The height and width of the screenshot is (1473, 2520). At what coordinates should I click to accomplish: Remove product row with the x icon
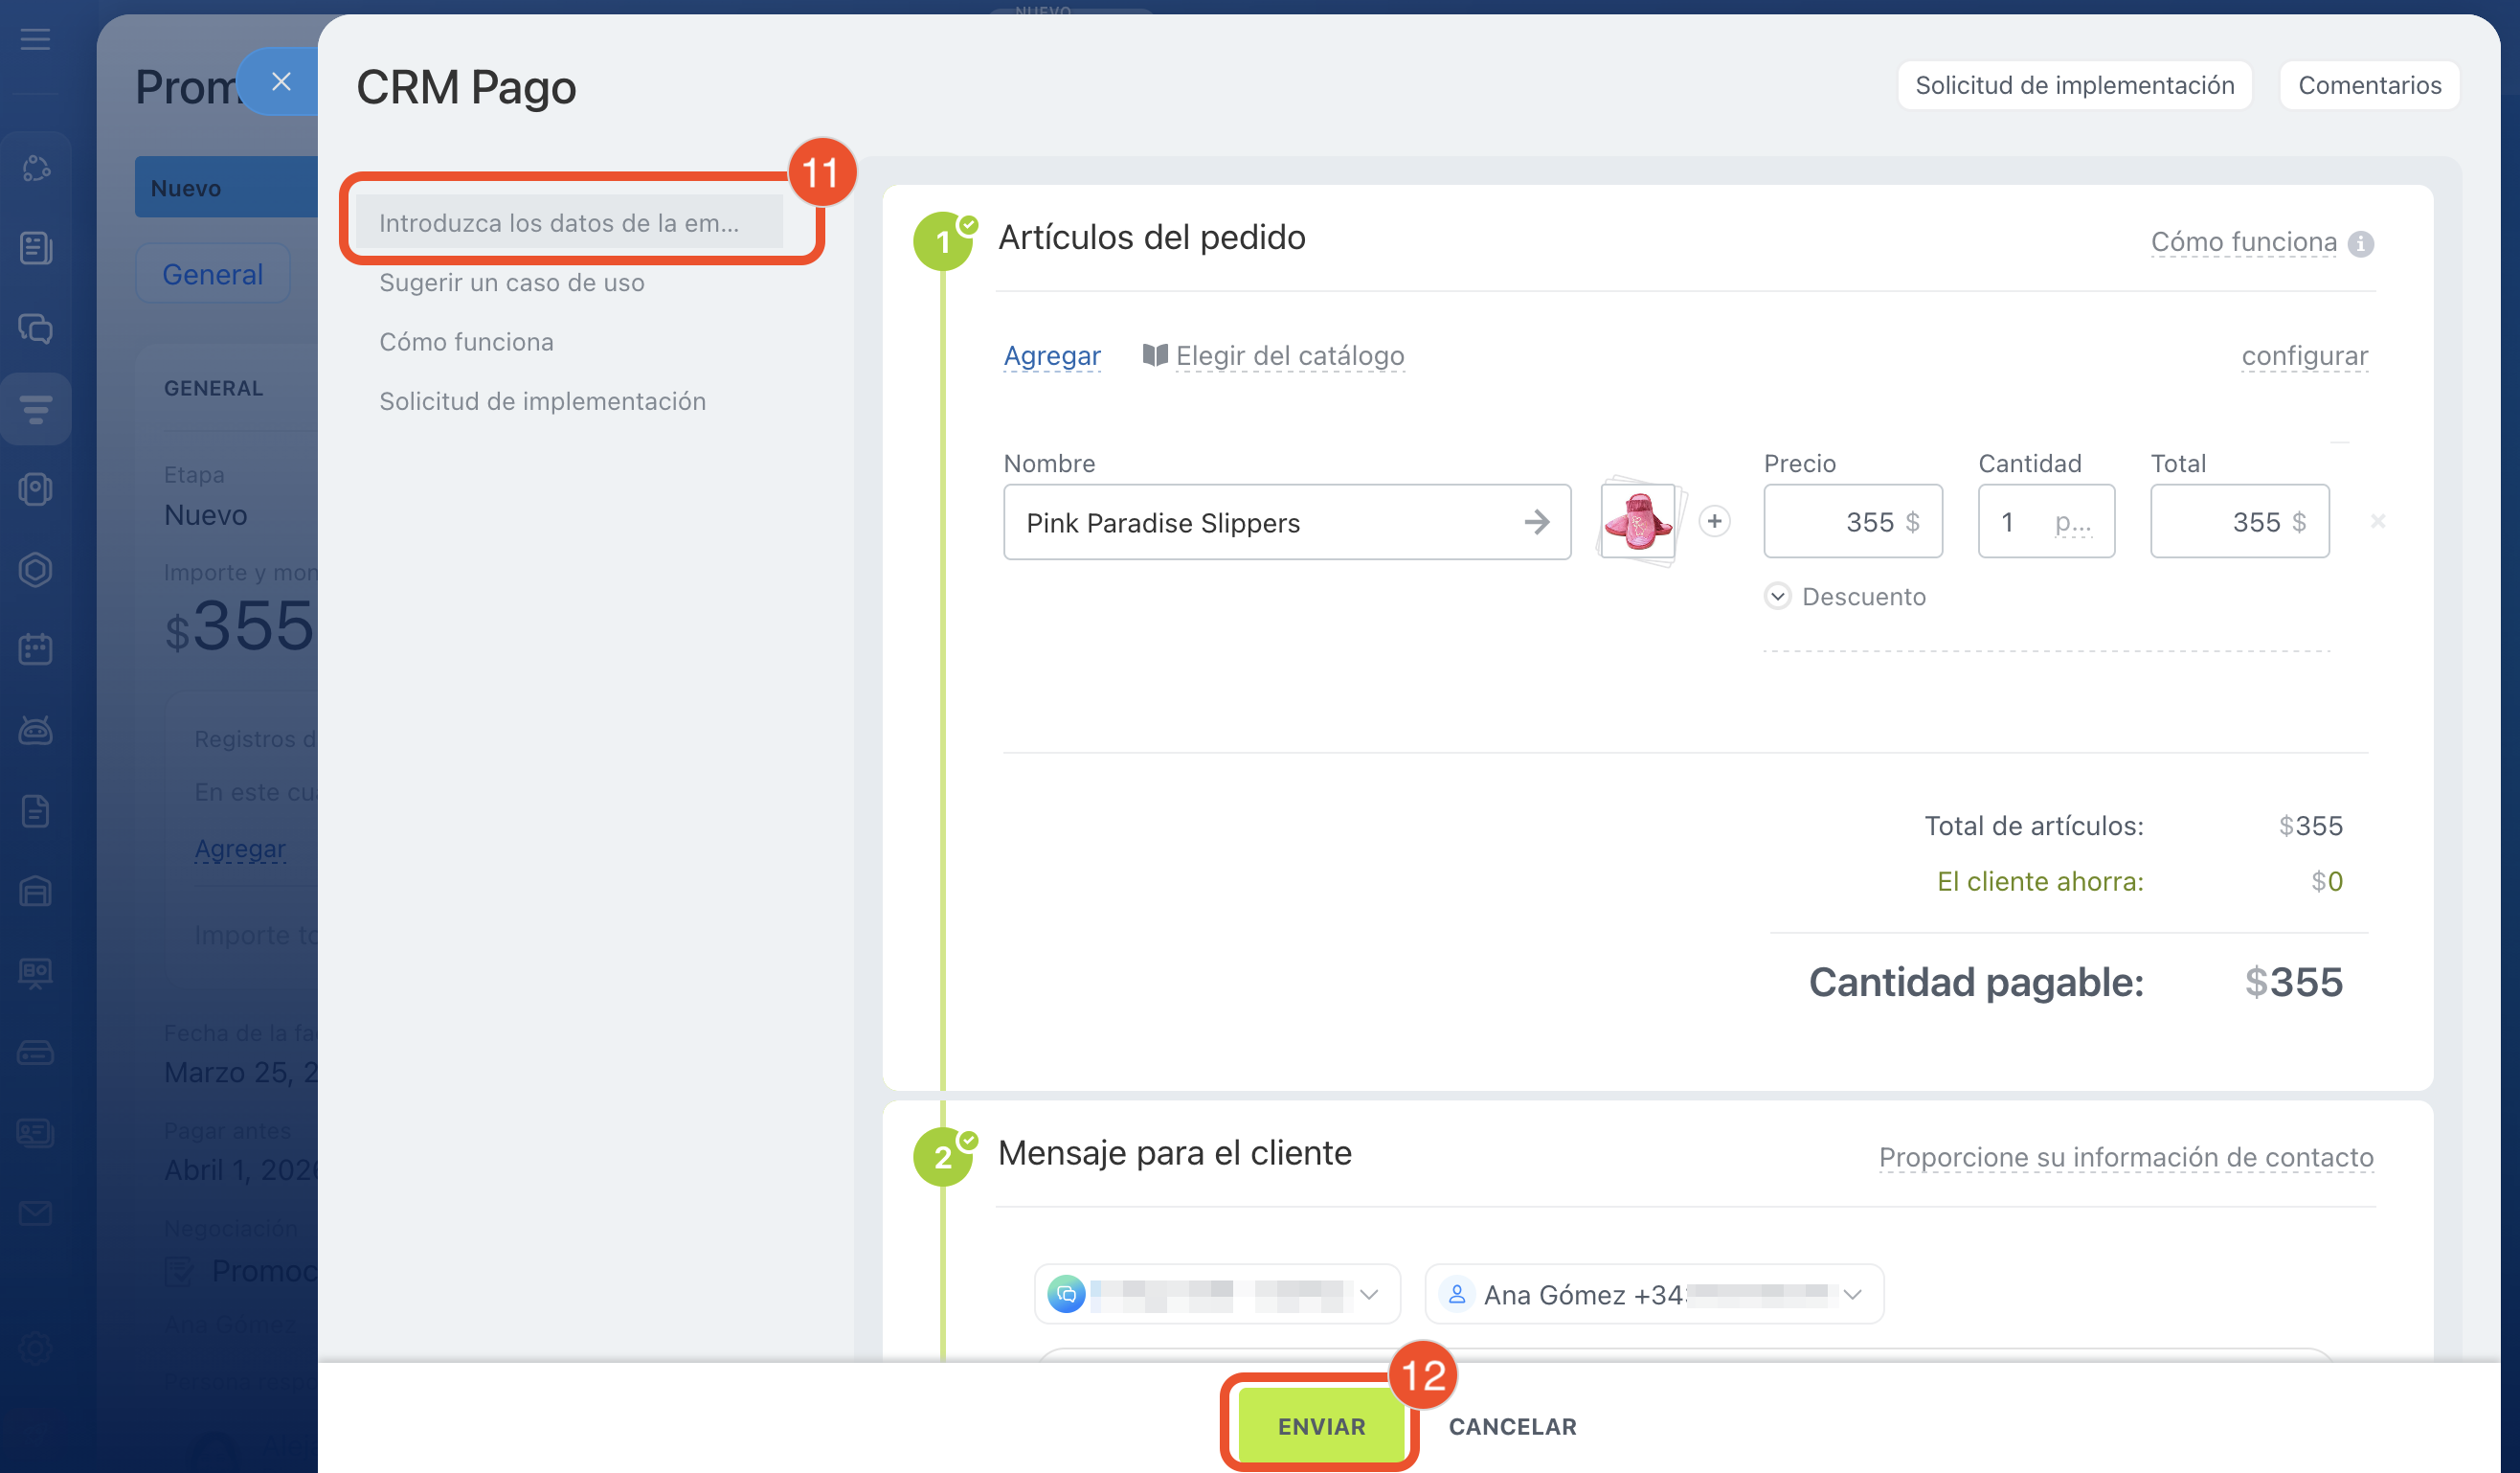tap(2377, 521)
